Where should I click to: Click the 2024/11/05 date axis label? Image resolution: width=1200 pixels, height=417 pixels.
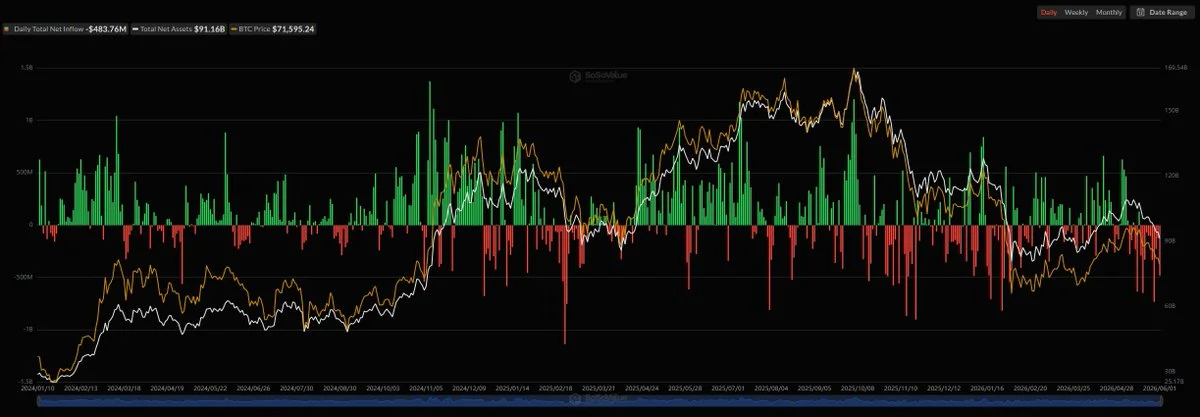[428, 387]
